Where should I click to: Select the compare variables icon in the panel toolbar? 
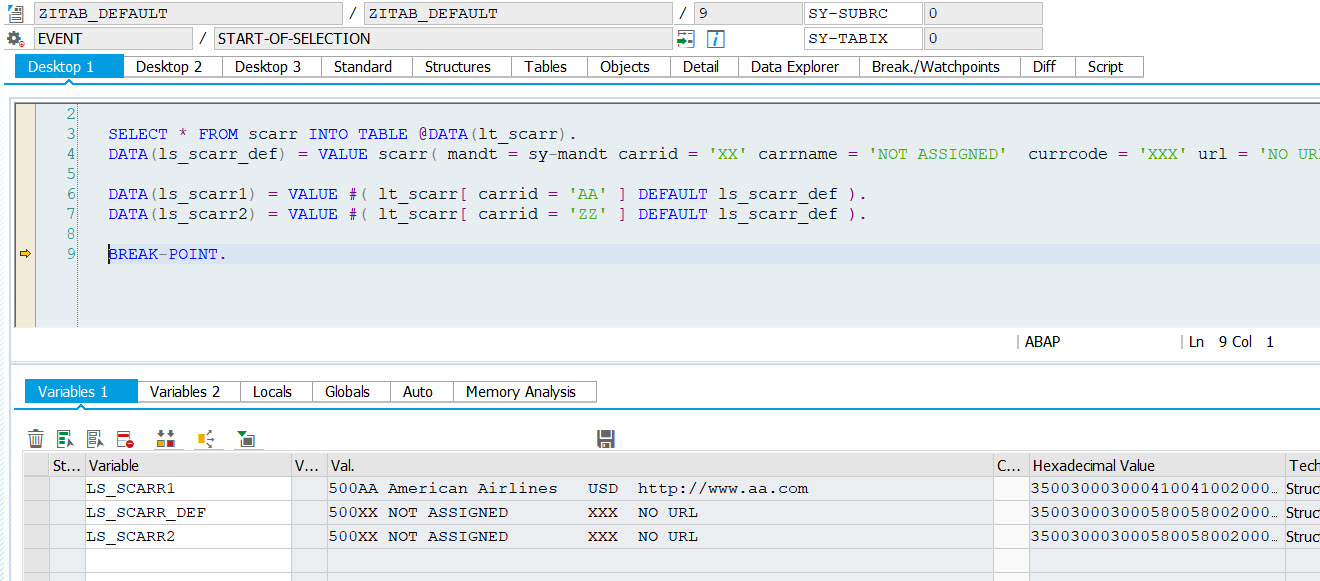coord(167,438)
